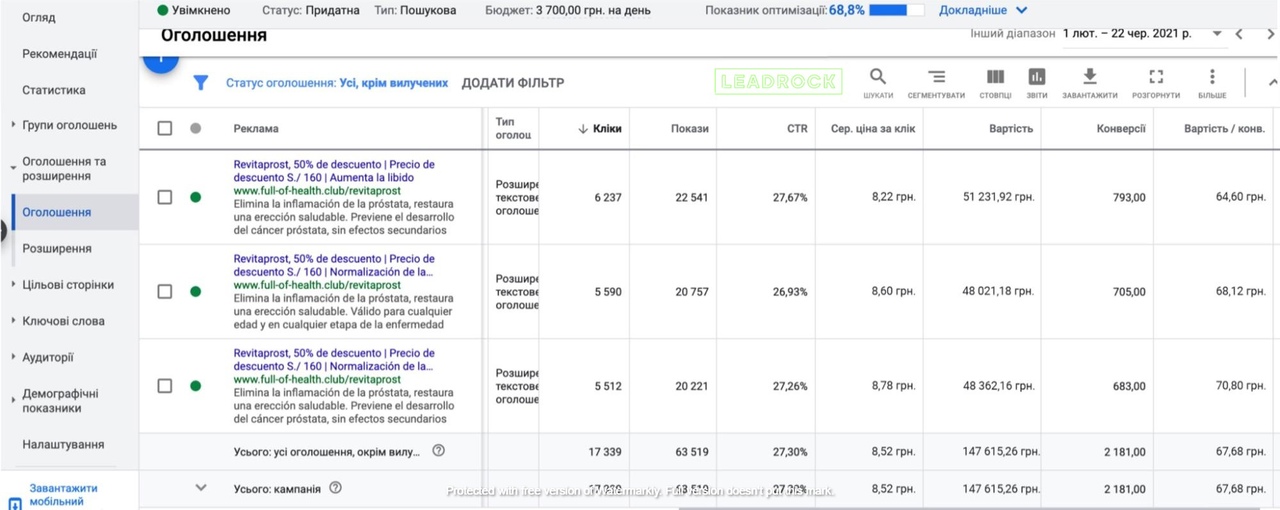Open Aumenta la libido ad headline link

pyautogui.click(x=334, y=171)
